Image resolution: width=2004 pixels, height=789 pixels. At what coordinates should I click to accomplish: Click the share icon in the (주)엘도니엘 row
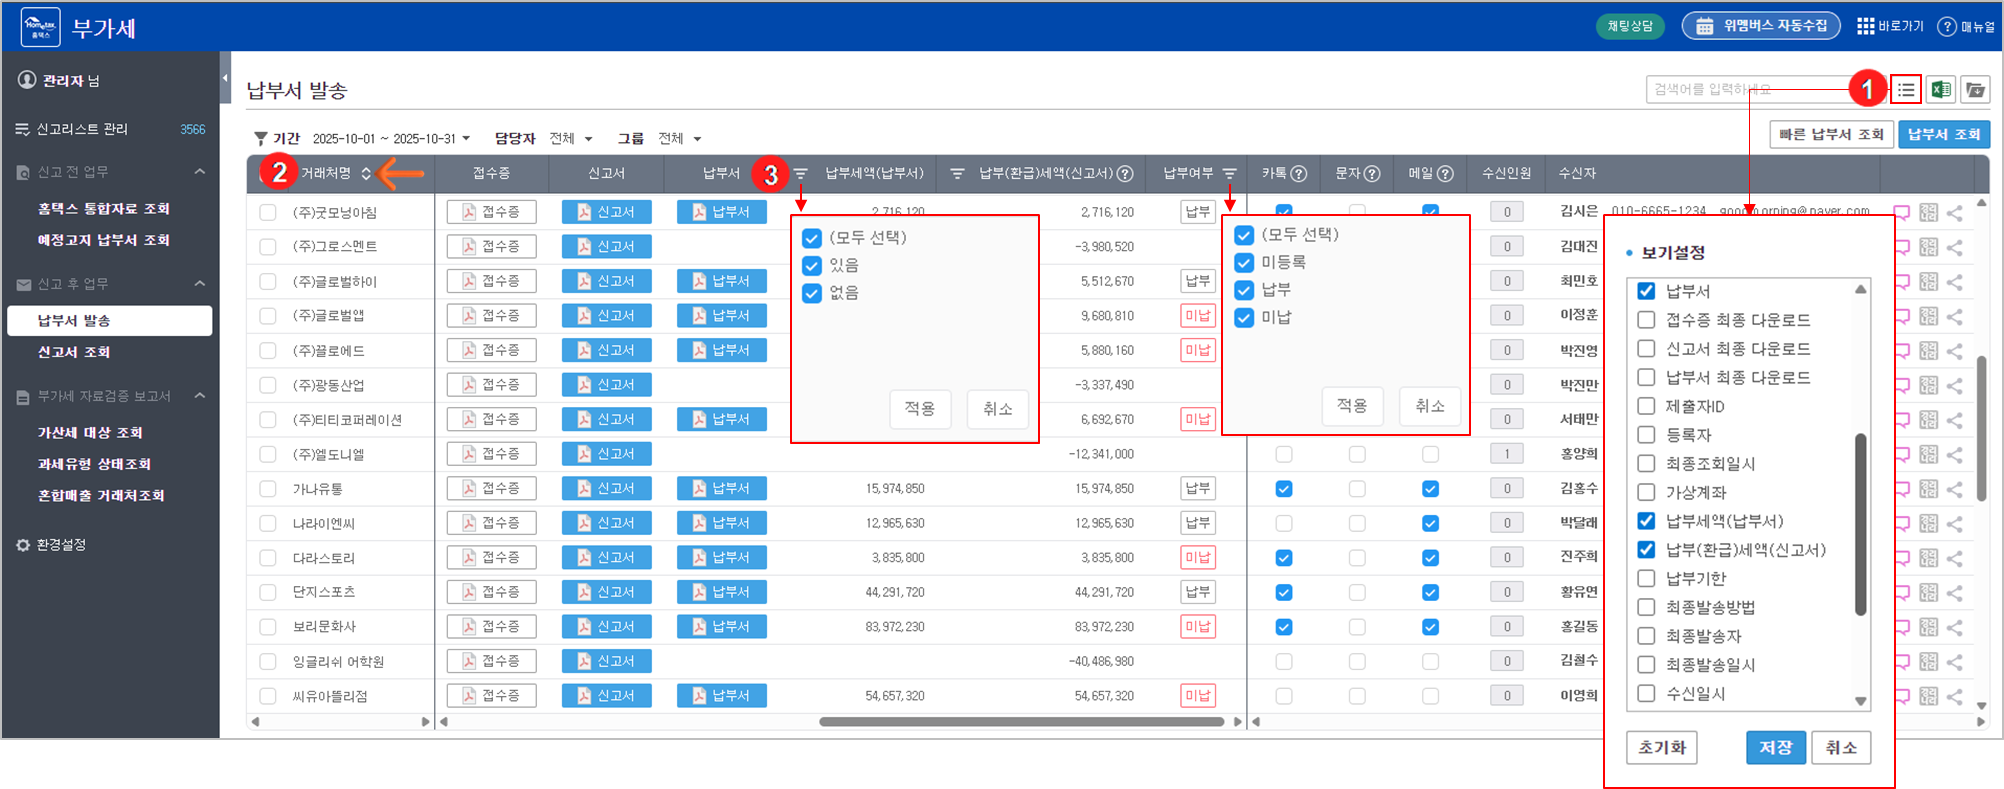(1955, 454)
